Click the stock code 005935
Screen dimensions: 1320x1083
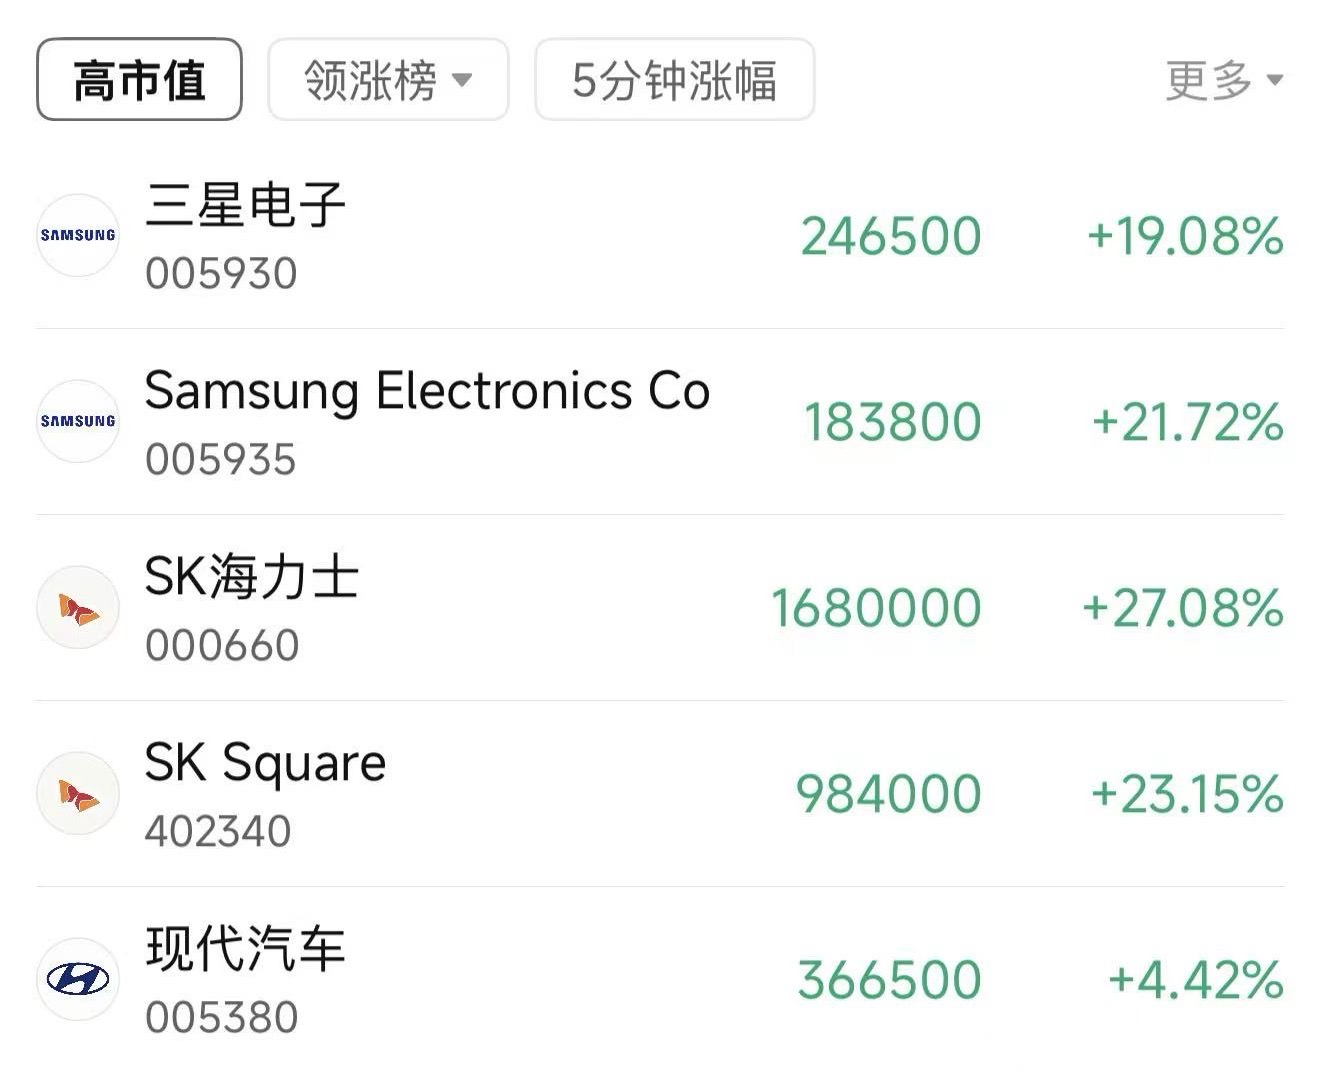coord(221,460)
